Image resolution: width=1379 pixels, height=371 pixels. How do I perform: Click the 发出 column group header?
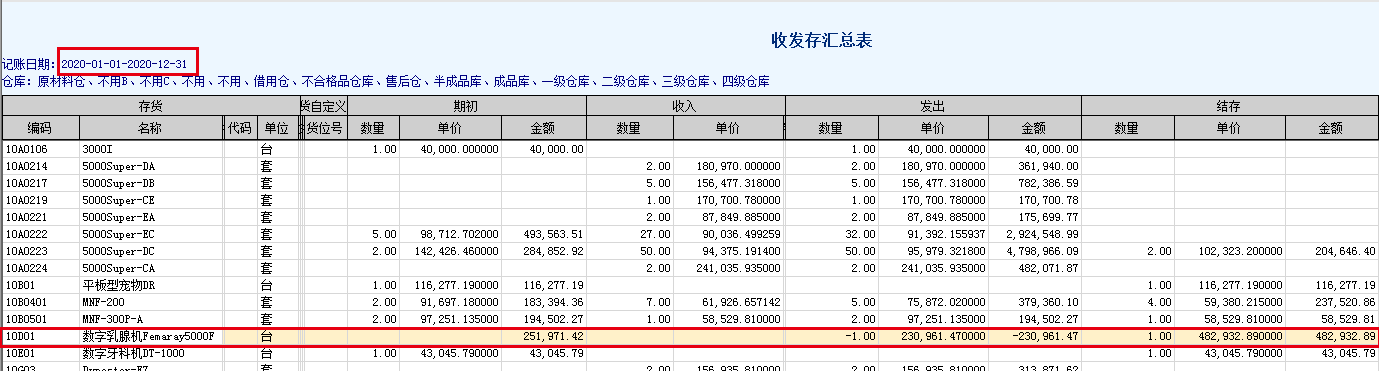pyautogui.click(x=933, y=106)
